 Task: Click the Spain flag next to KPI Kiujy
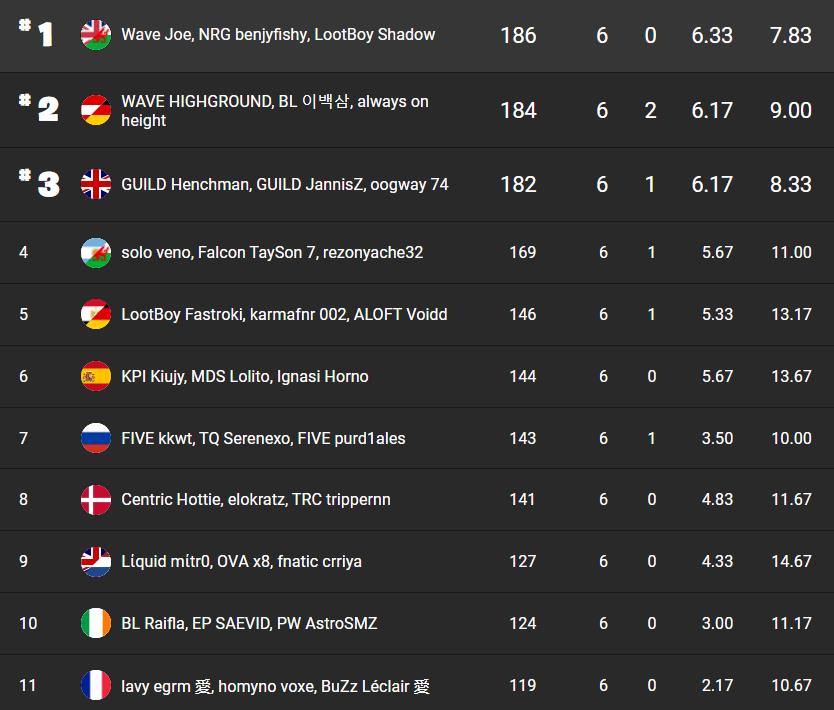(x=96, y=376)
